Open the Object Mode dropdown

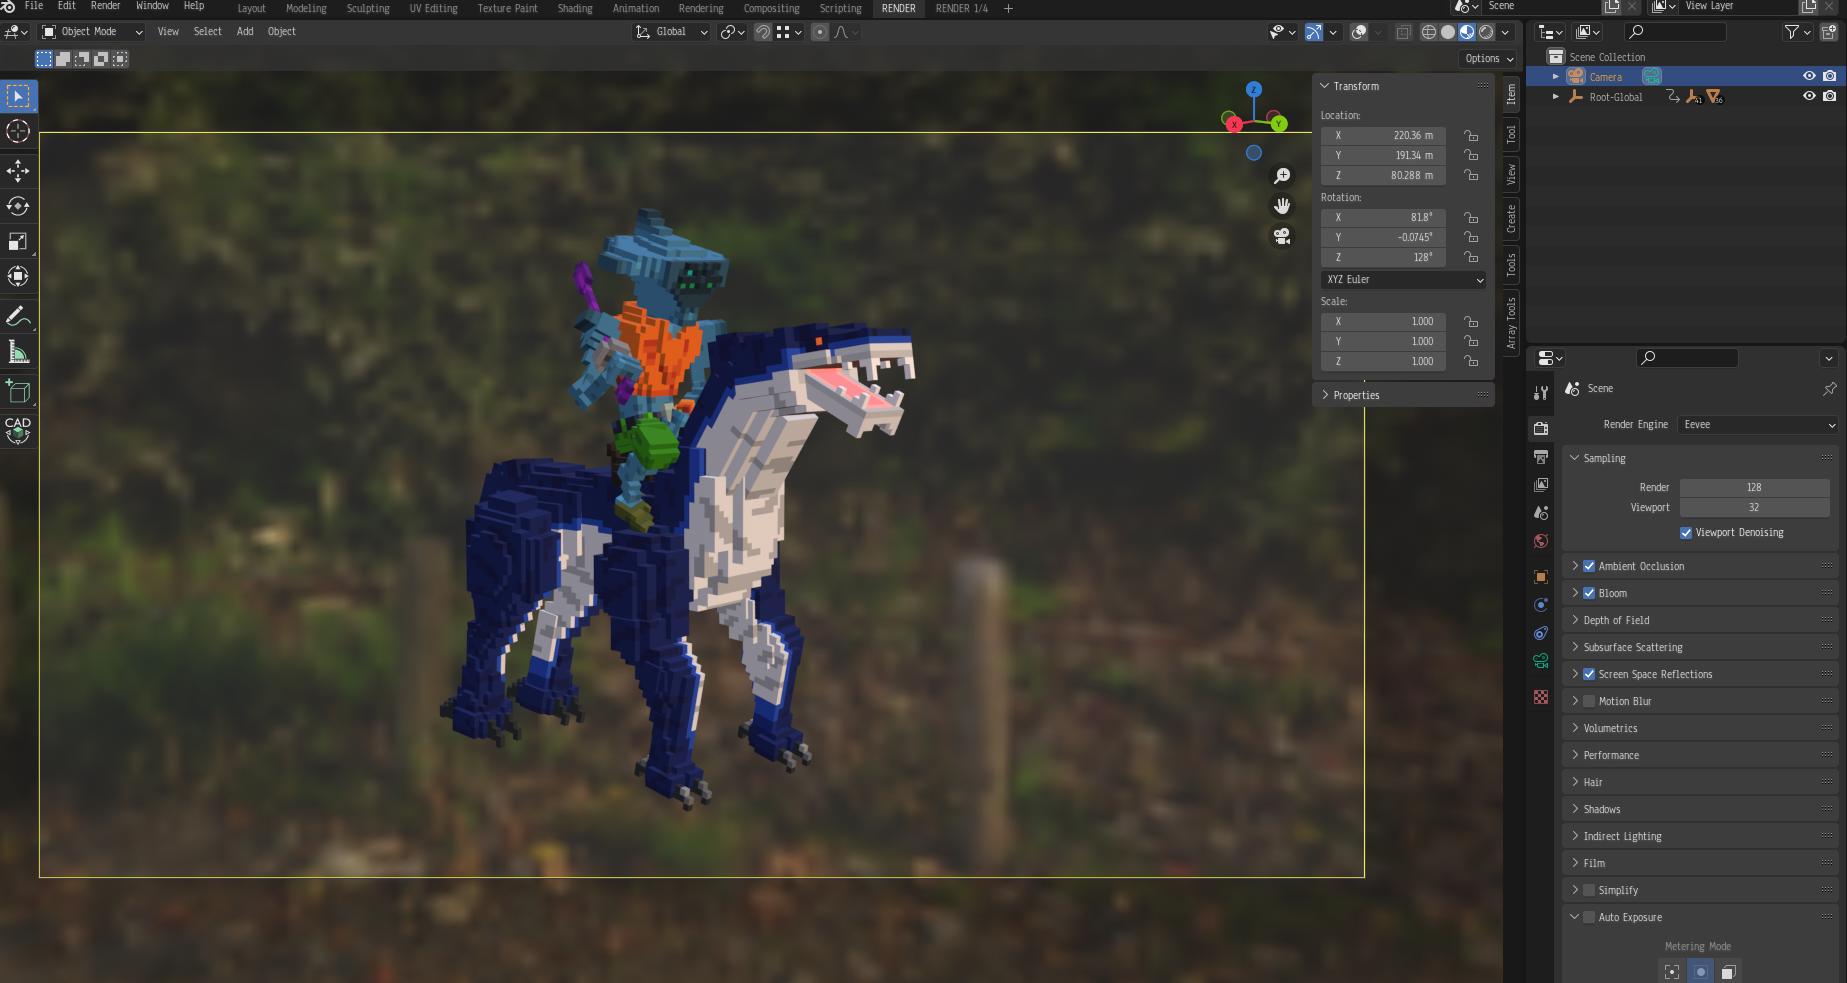(91, 32)
